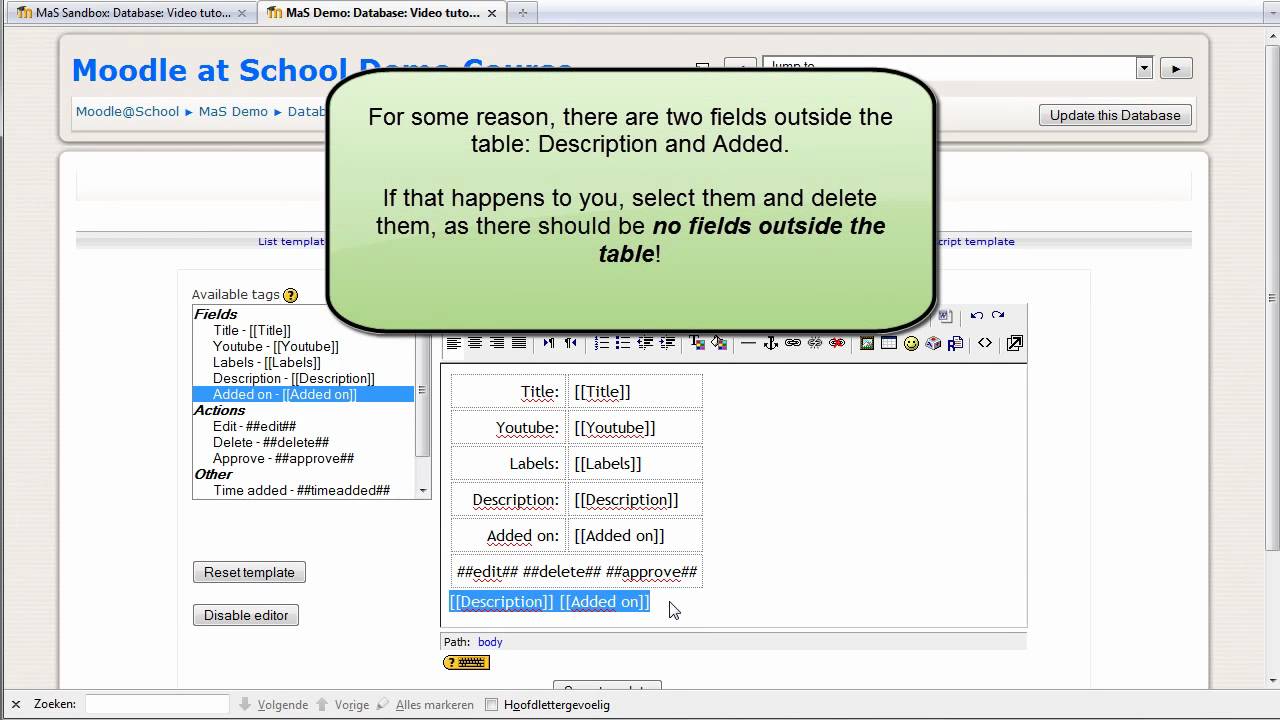Screen dimensions: 1280x720
Task: Switch to the MaS Sandbox browser tab
Action: click(x=131, y=13)
